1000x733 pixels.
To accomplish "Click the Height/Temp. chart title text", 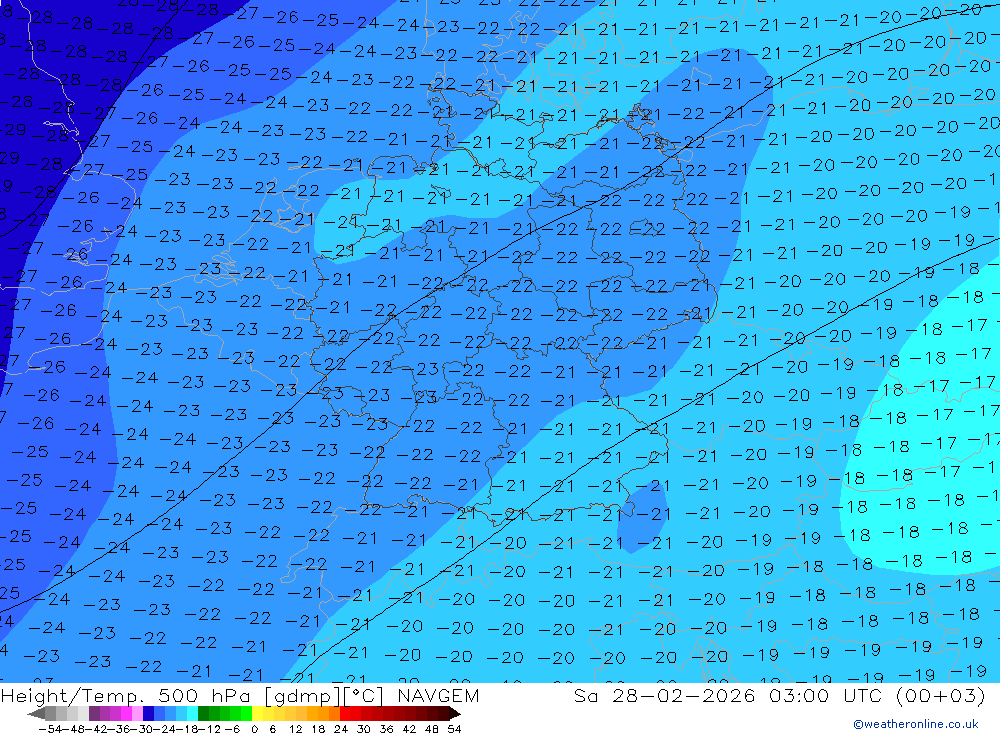I will coord(75,695).
